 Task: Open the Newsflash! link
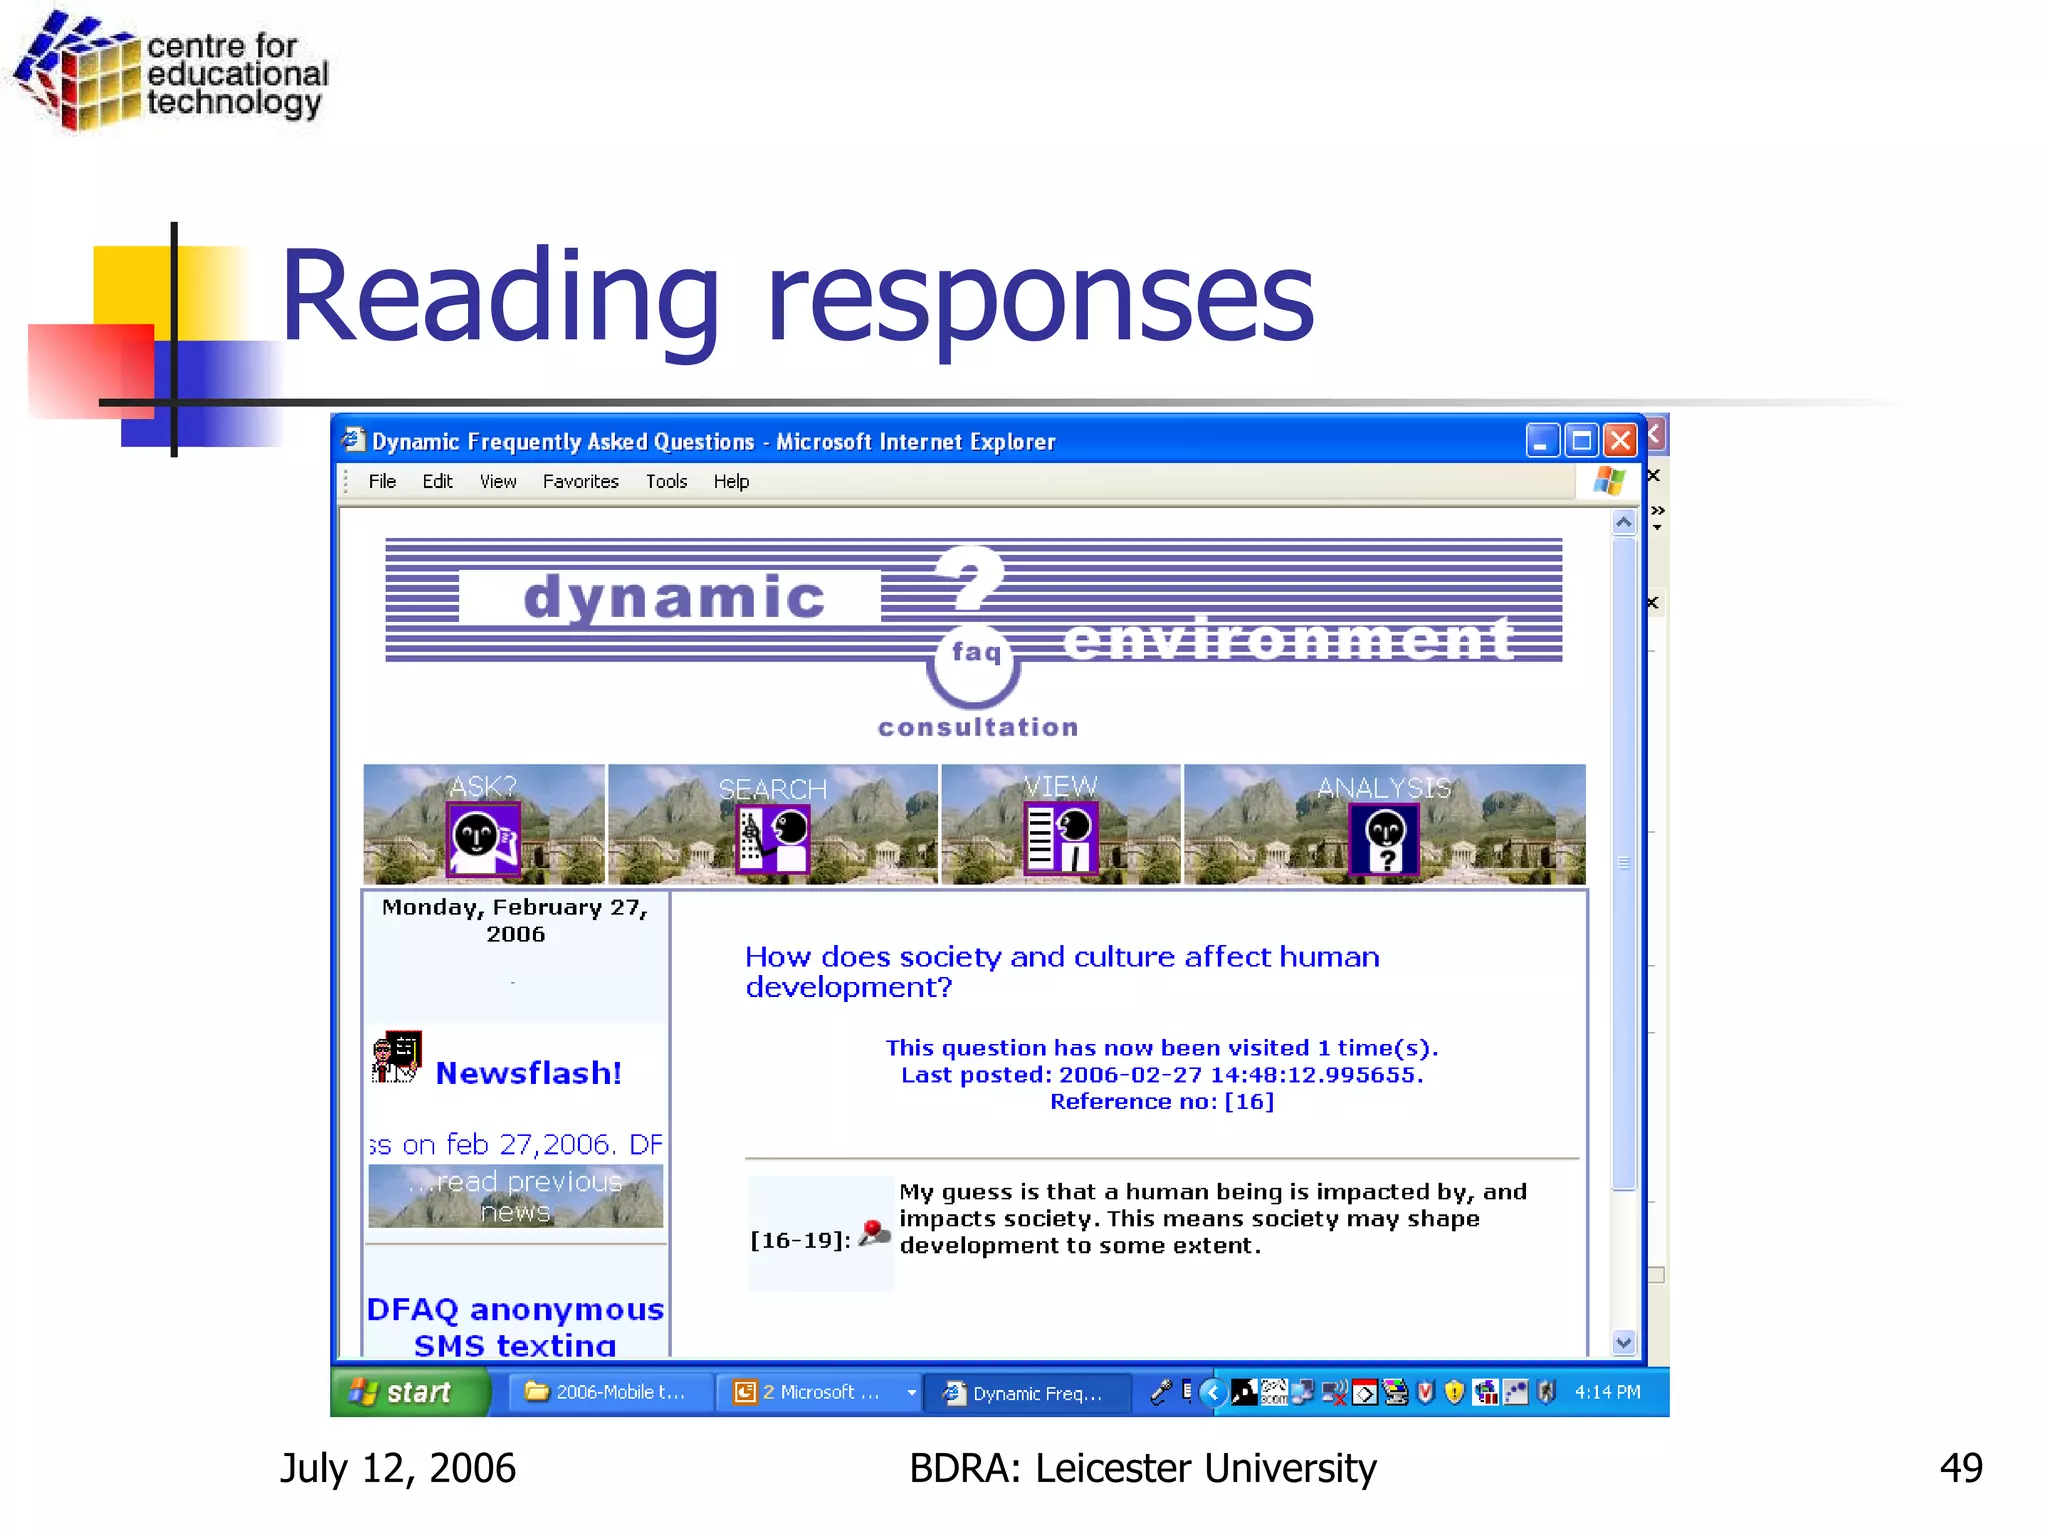(528, 1073)
